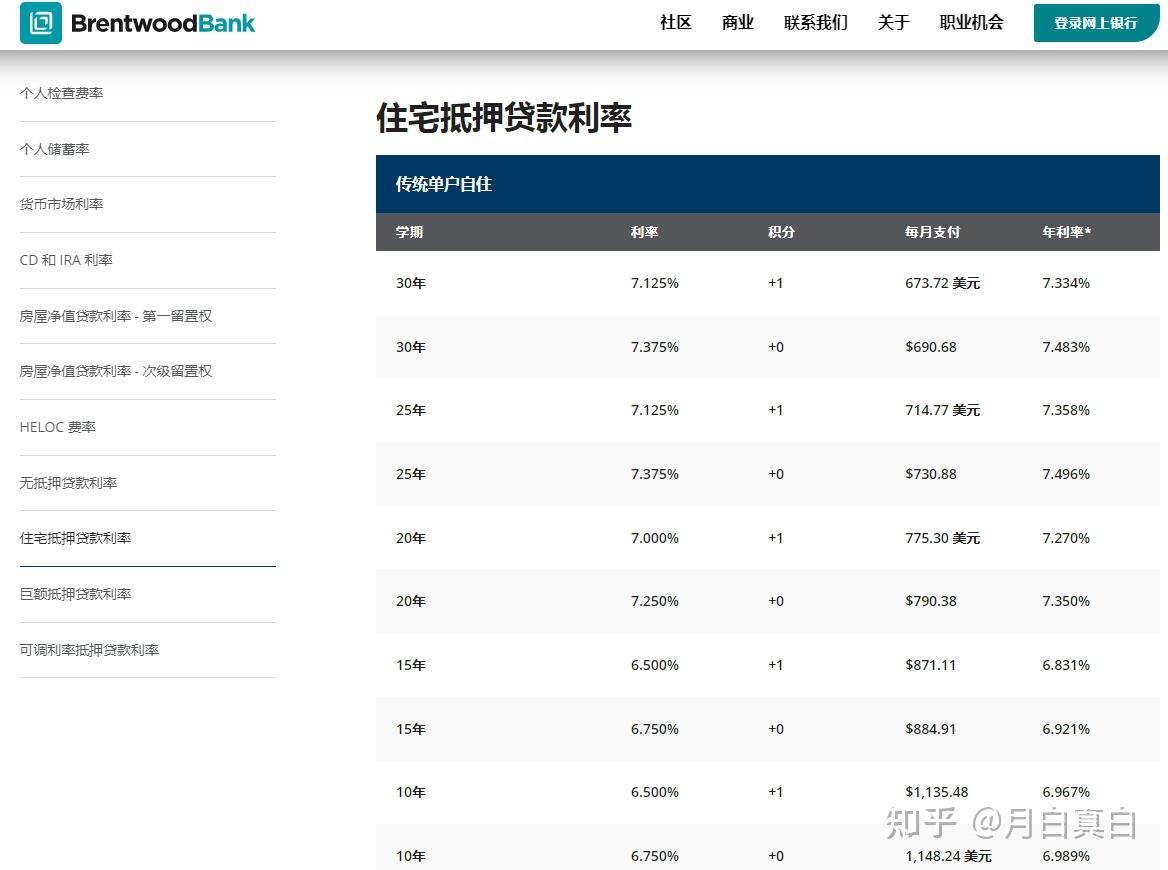
Task: Select 房屋净值贷款利率 - 次级留置权 link
Action: (x=115, y=371)
